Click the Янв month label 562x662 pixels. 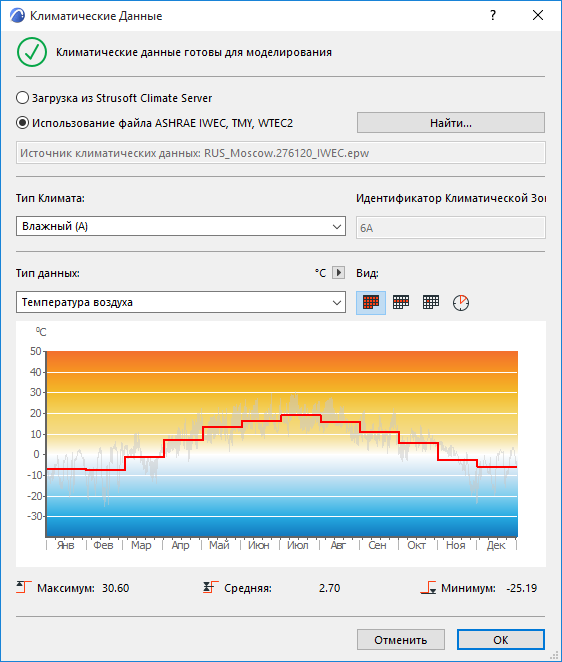point(65,545)
